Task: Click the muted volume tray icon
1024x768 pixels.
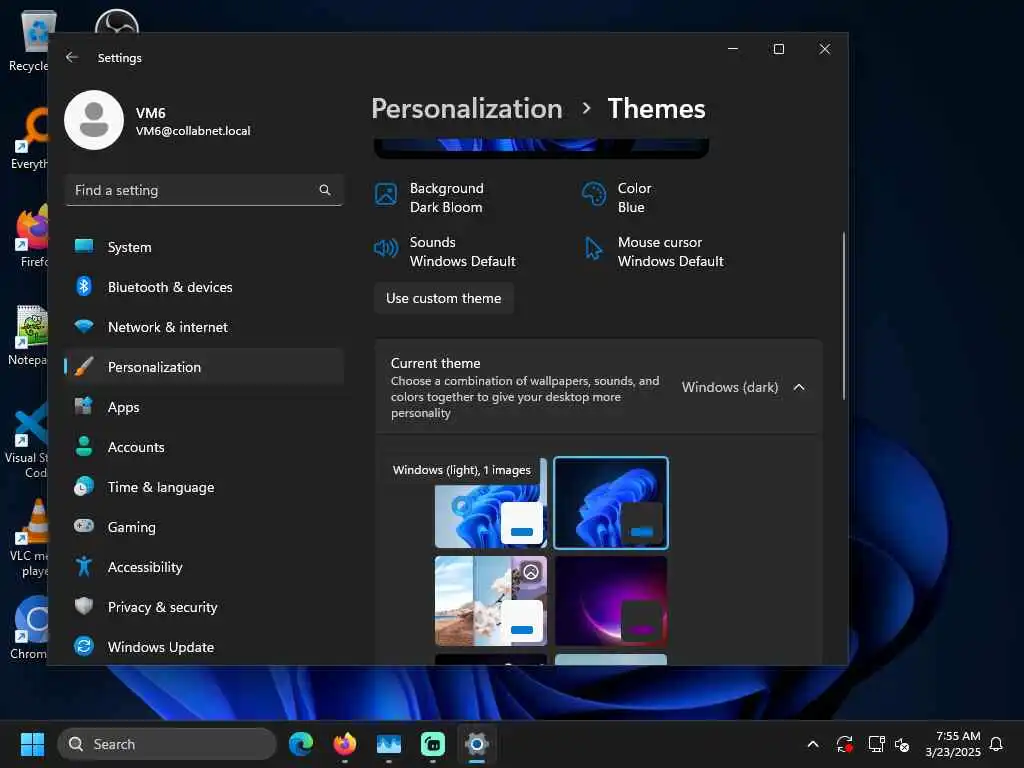Action: click(x=902, y=744)
